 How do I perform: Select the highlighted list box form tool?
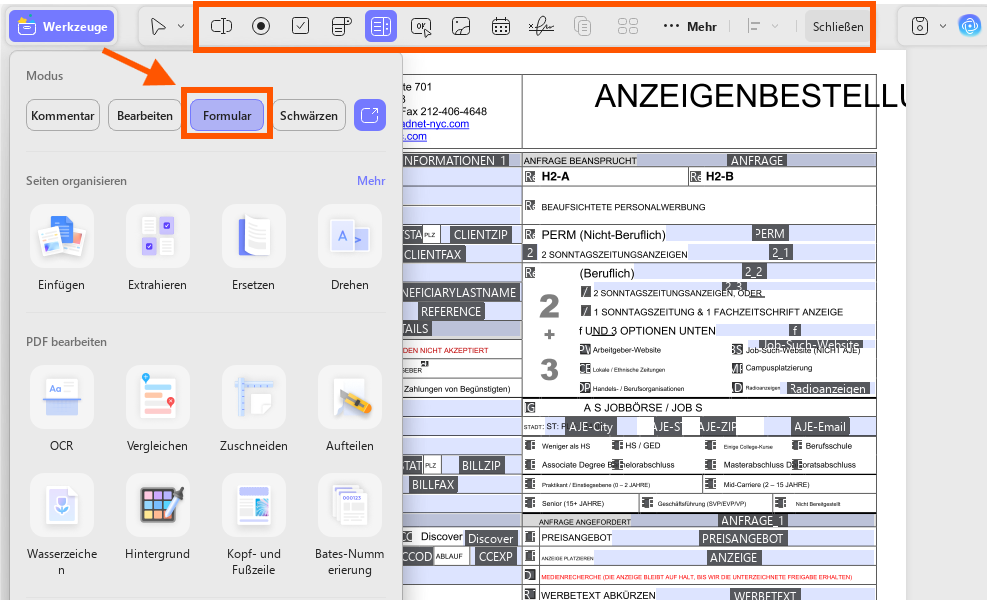[x=381, y=26]
